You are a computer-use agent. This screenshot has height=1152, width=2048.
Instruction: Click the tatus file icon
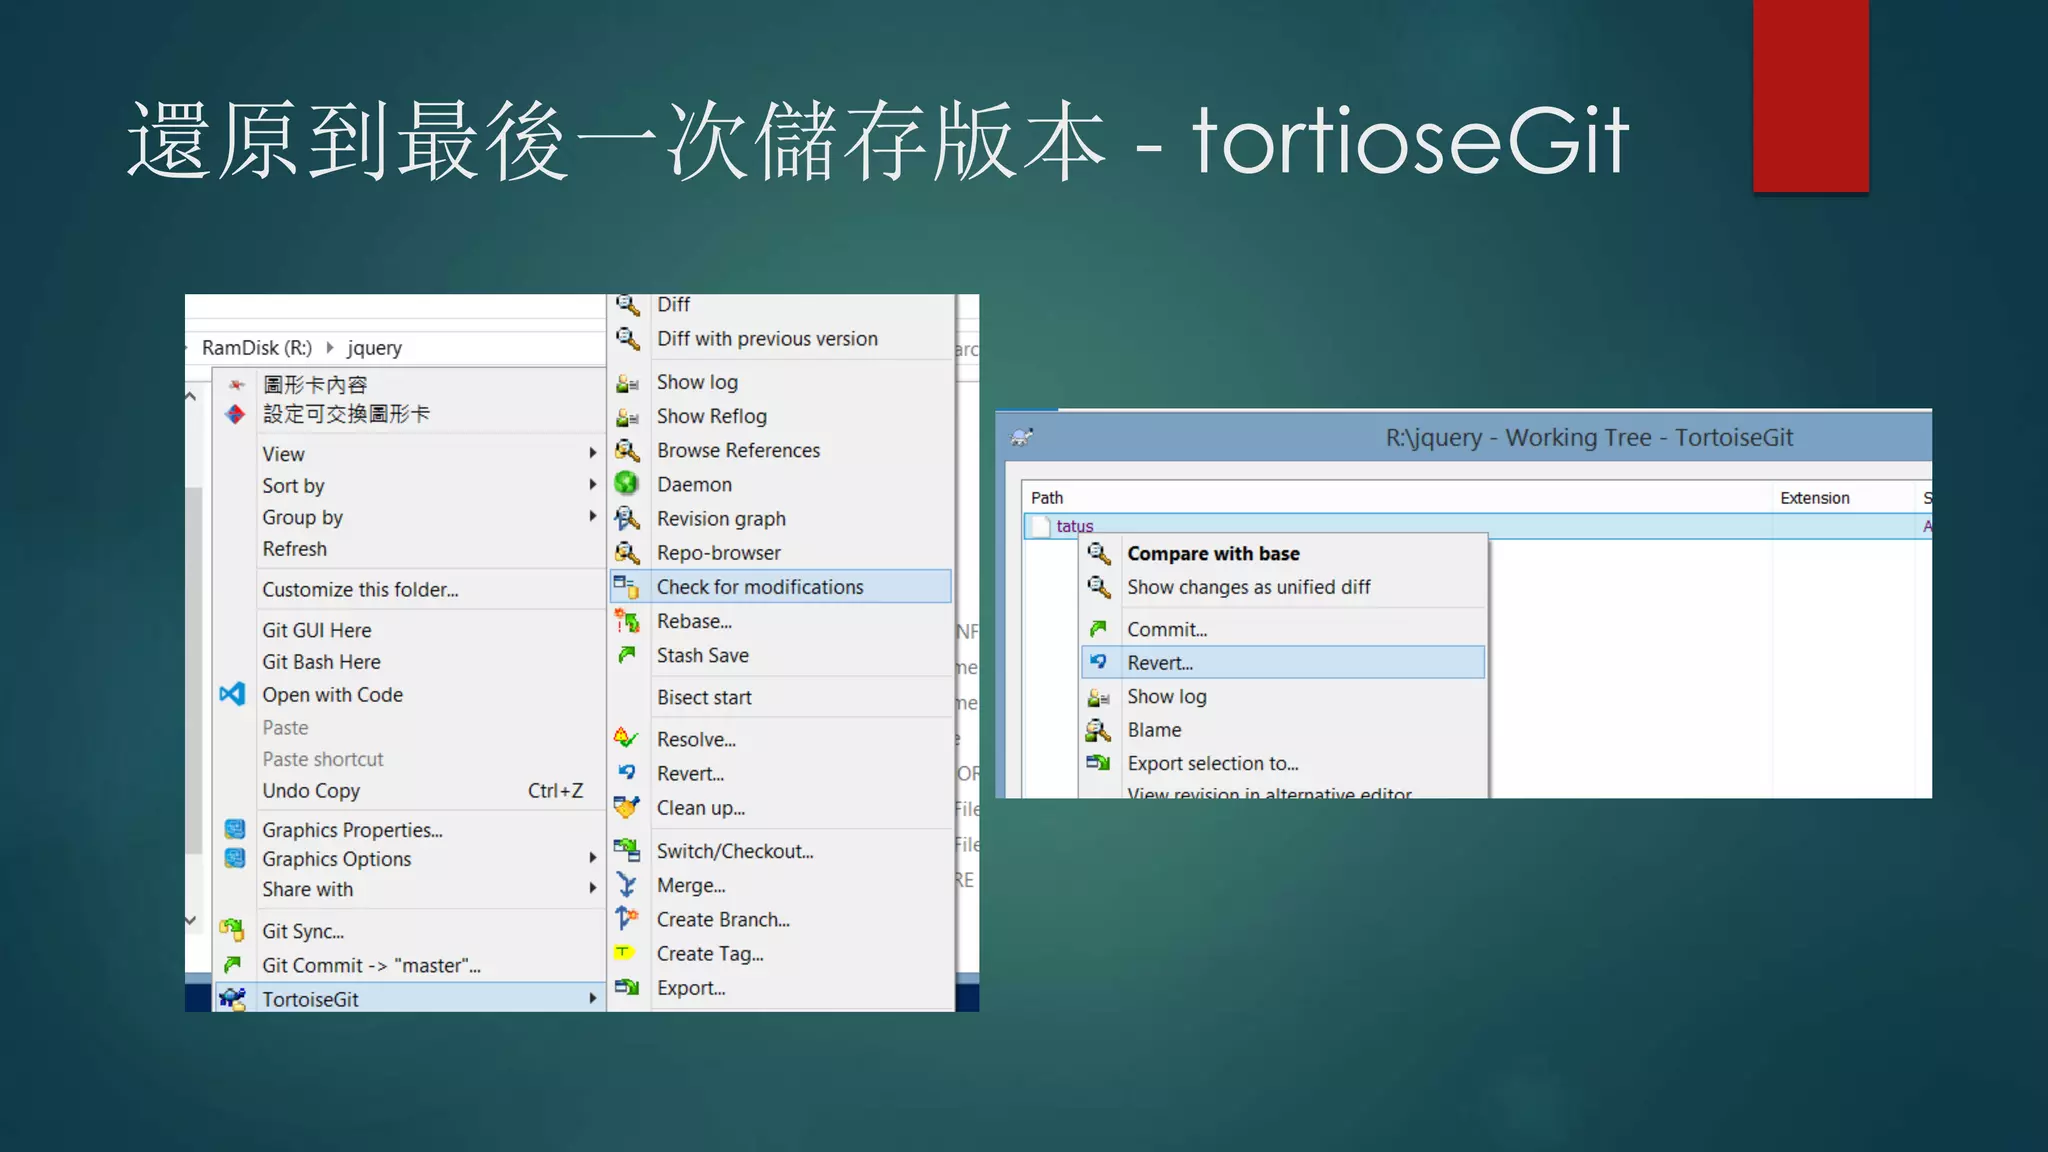(x=1041, y=526)
